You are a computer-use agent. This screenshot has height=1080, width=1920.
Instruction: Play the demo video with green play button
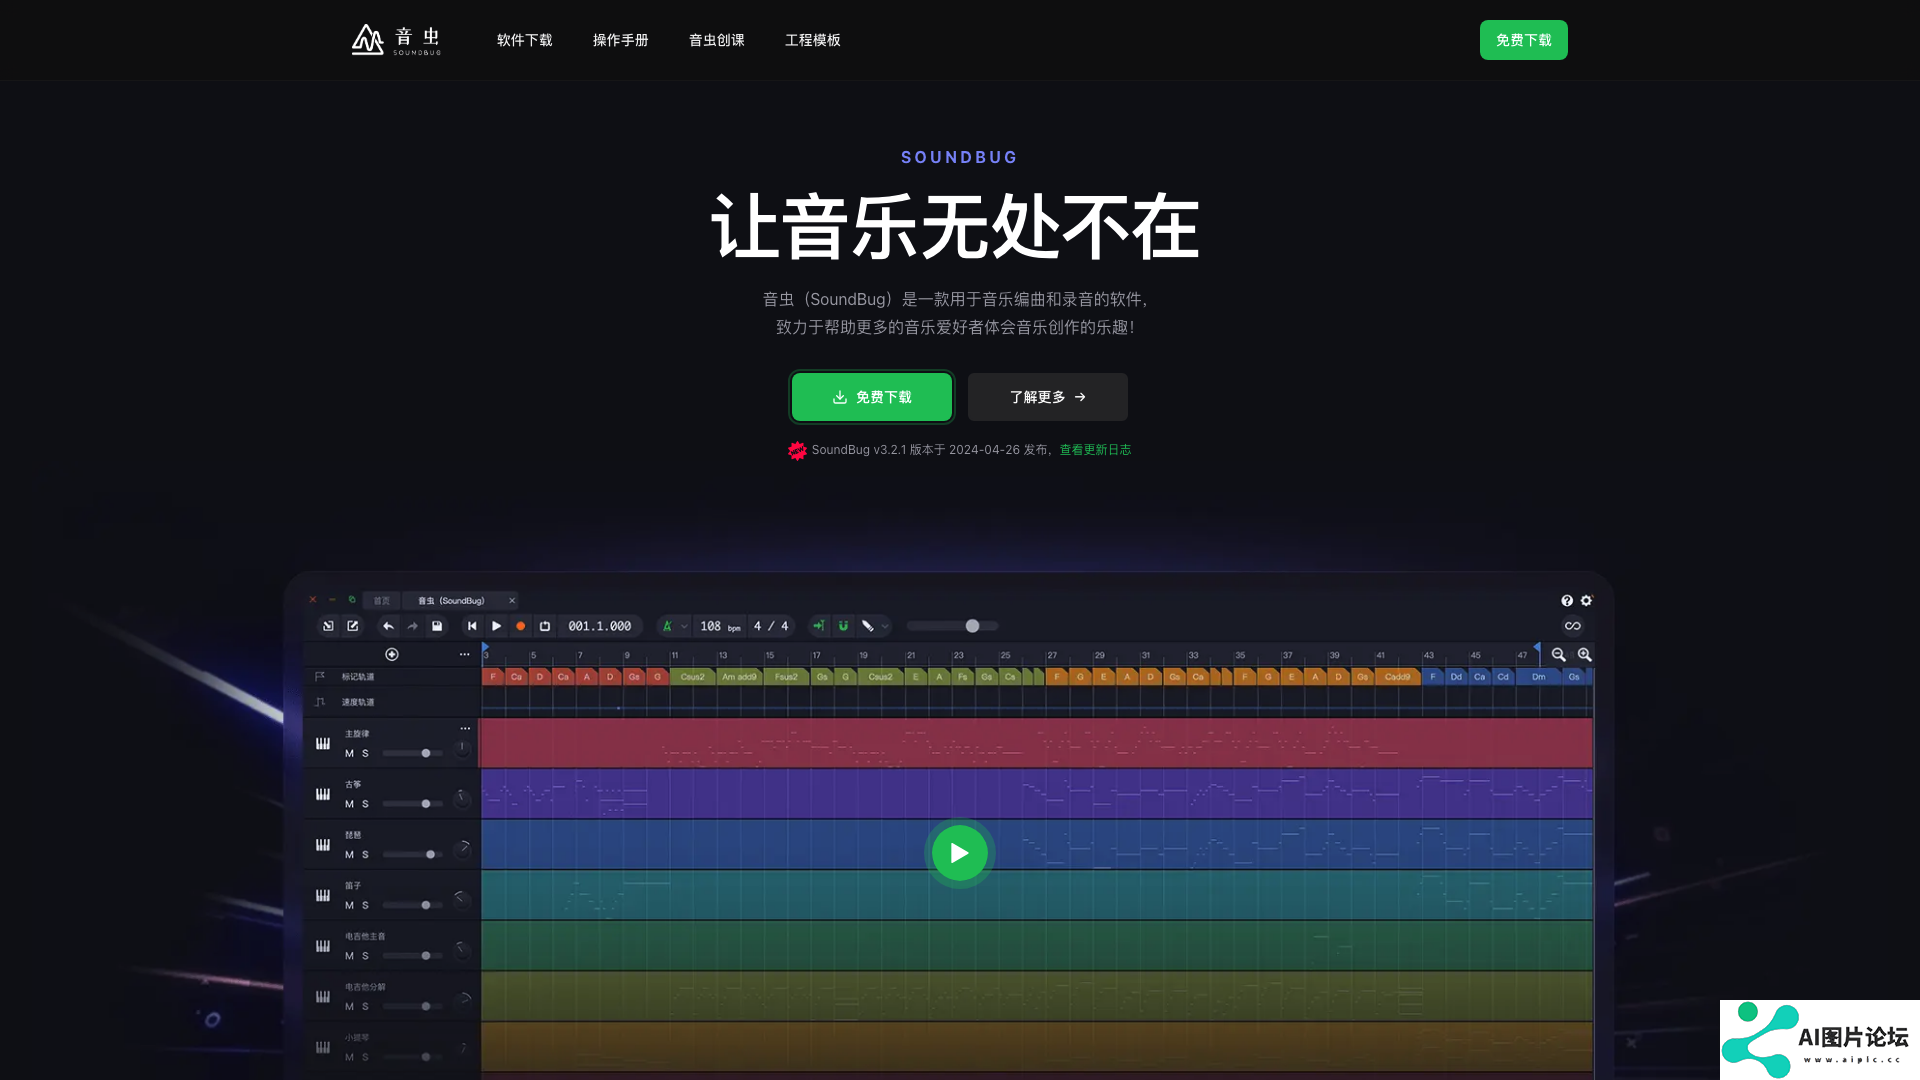(959, 853)
